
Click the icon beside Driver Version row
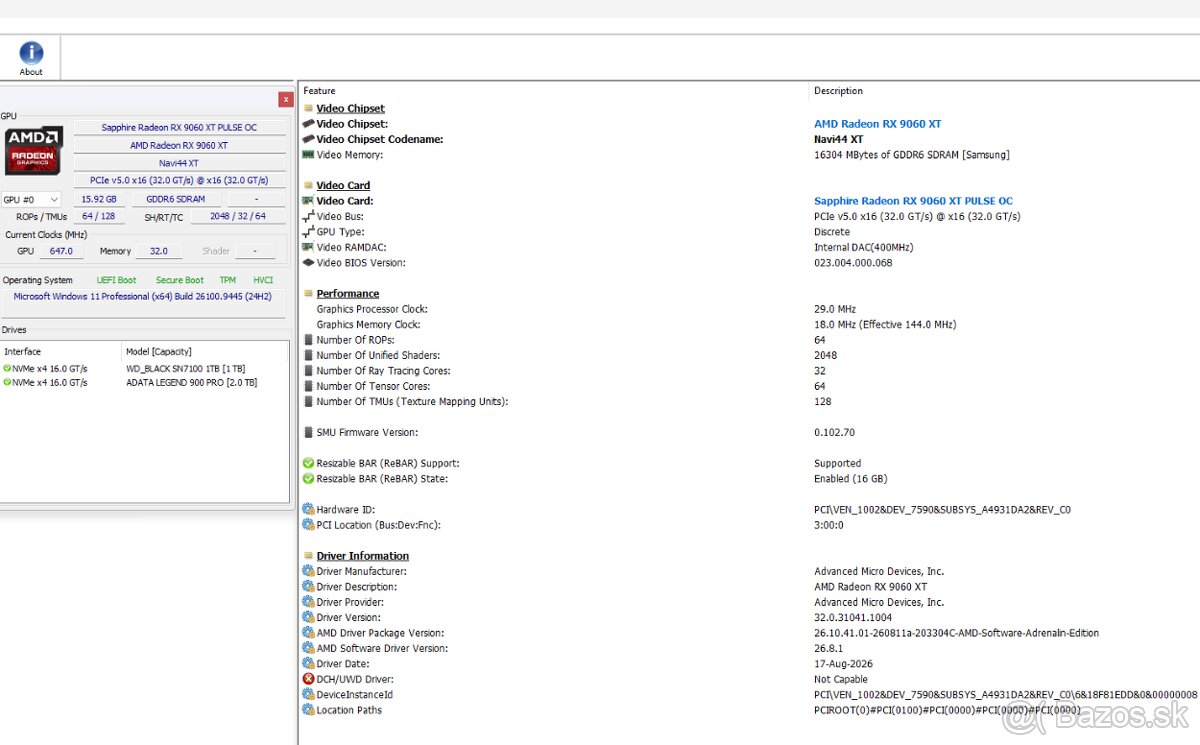(x=308, y=617)
